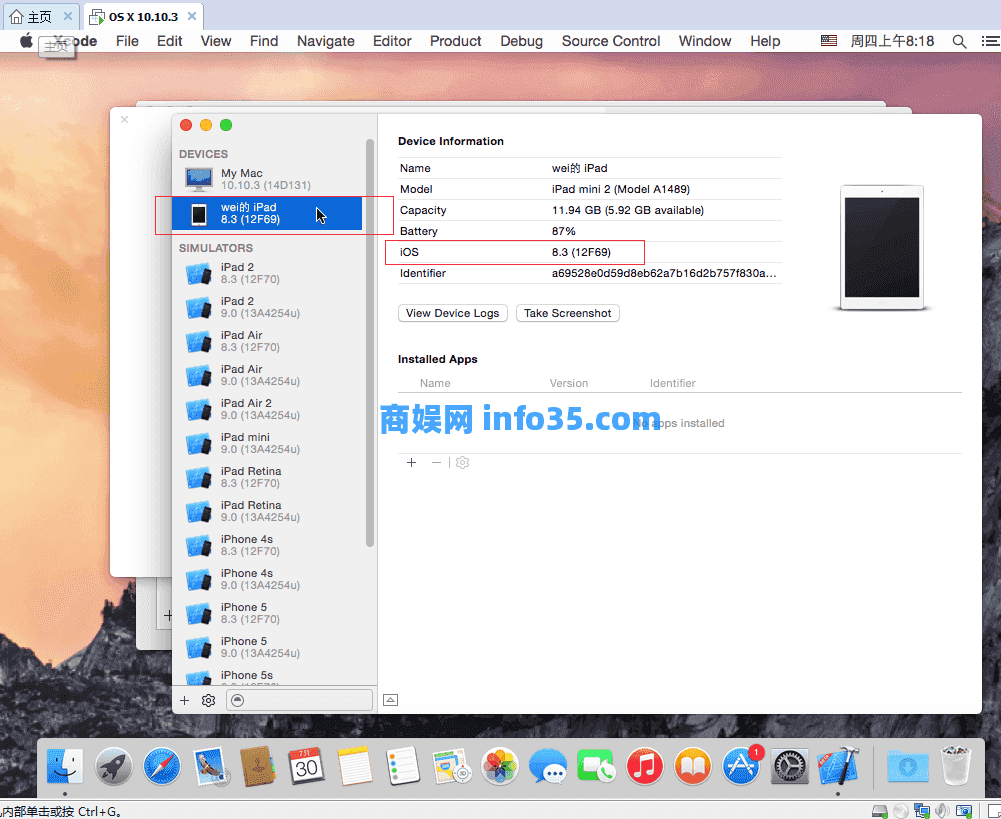The image size is (1001, 819).
Task: Open the Maps app in the Dock
Action: click(x=451, y=766)
